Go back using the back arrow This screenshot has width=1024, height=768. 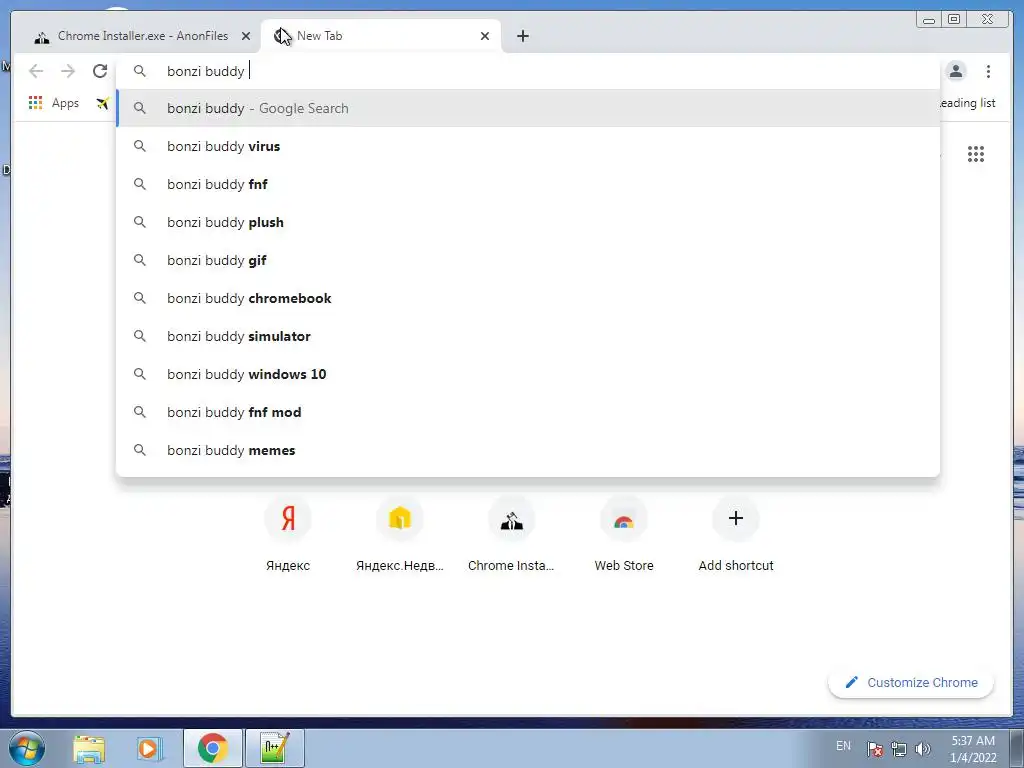coord(36,71)
